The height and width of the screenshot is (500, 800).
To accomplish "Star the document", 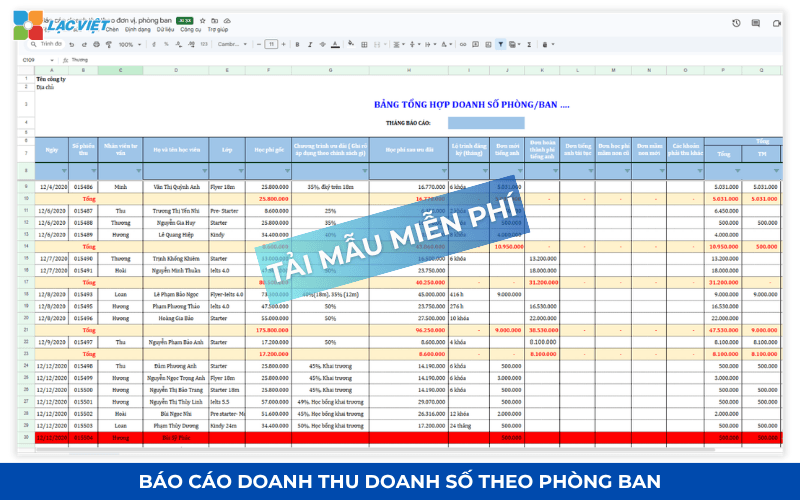I will (203, 21).
